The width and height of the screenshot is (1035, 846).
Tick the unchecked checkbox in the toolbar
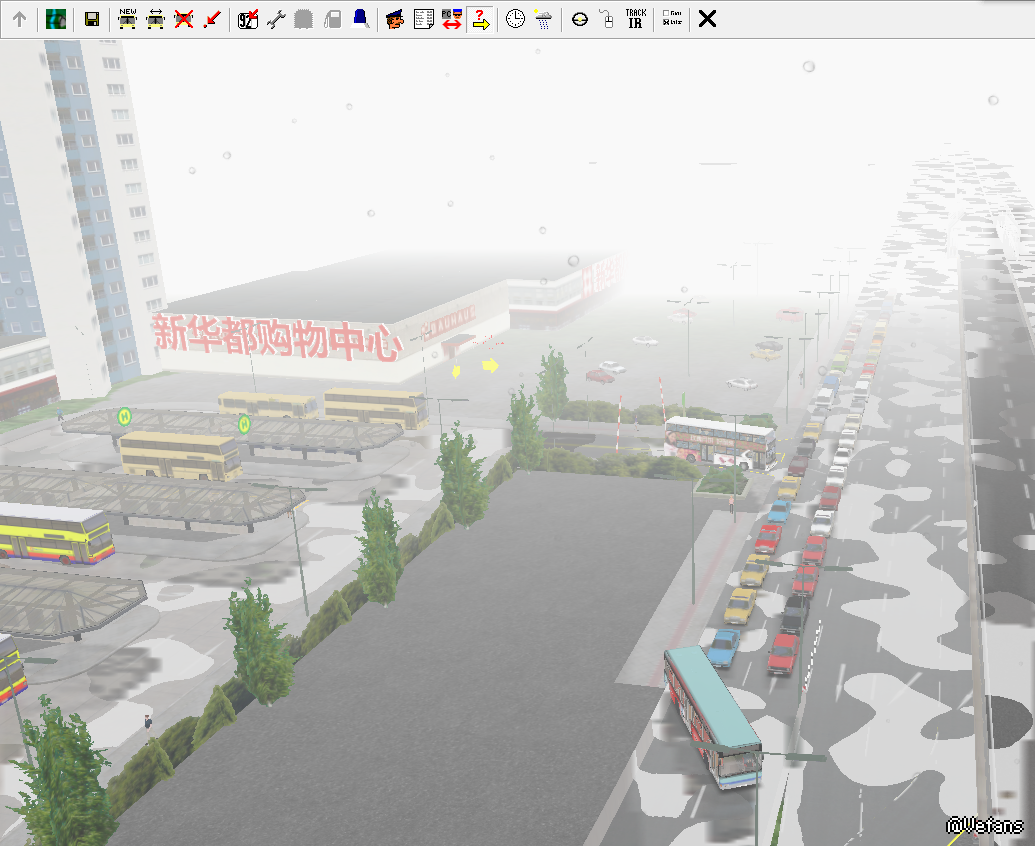(x=666, y=14)
